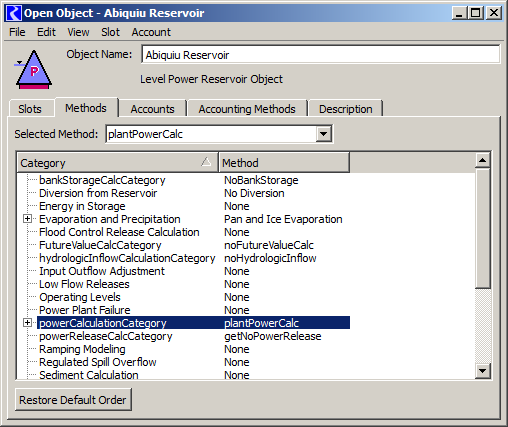
Task: Maximize the Open Object window
Action: (476, 13)
